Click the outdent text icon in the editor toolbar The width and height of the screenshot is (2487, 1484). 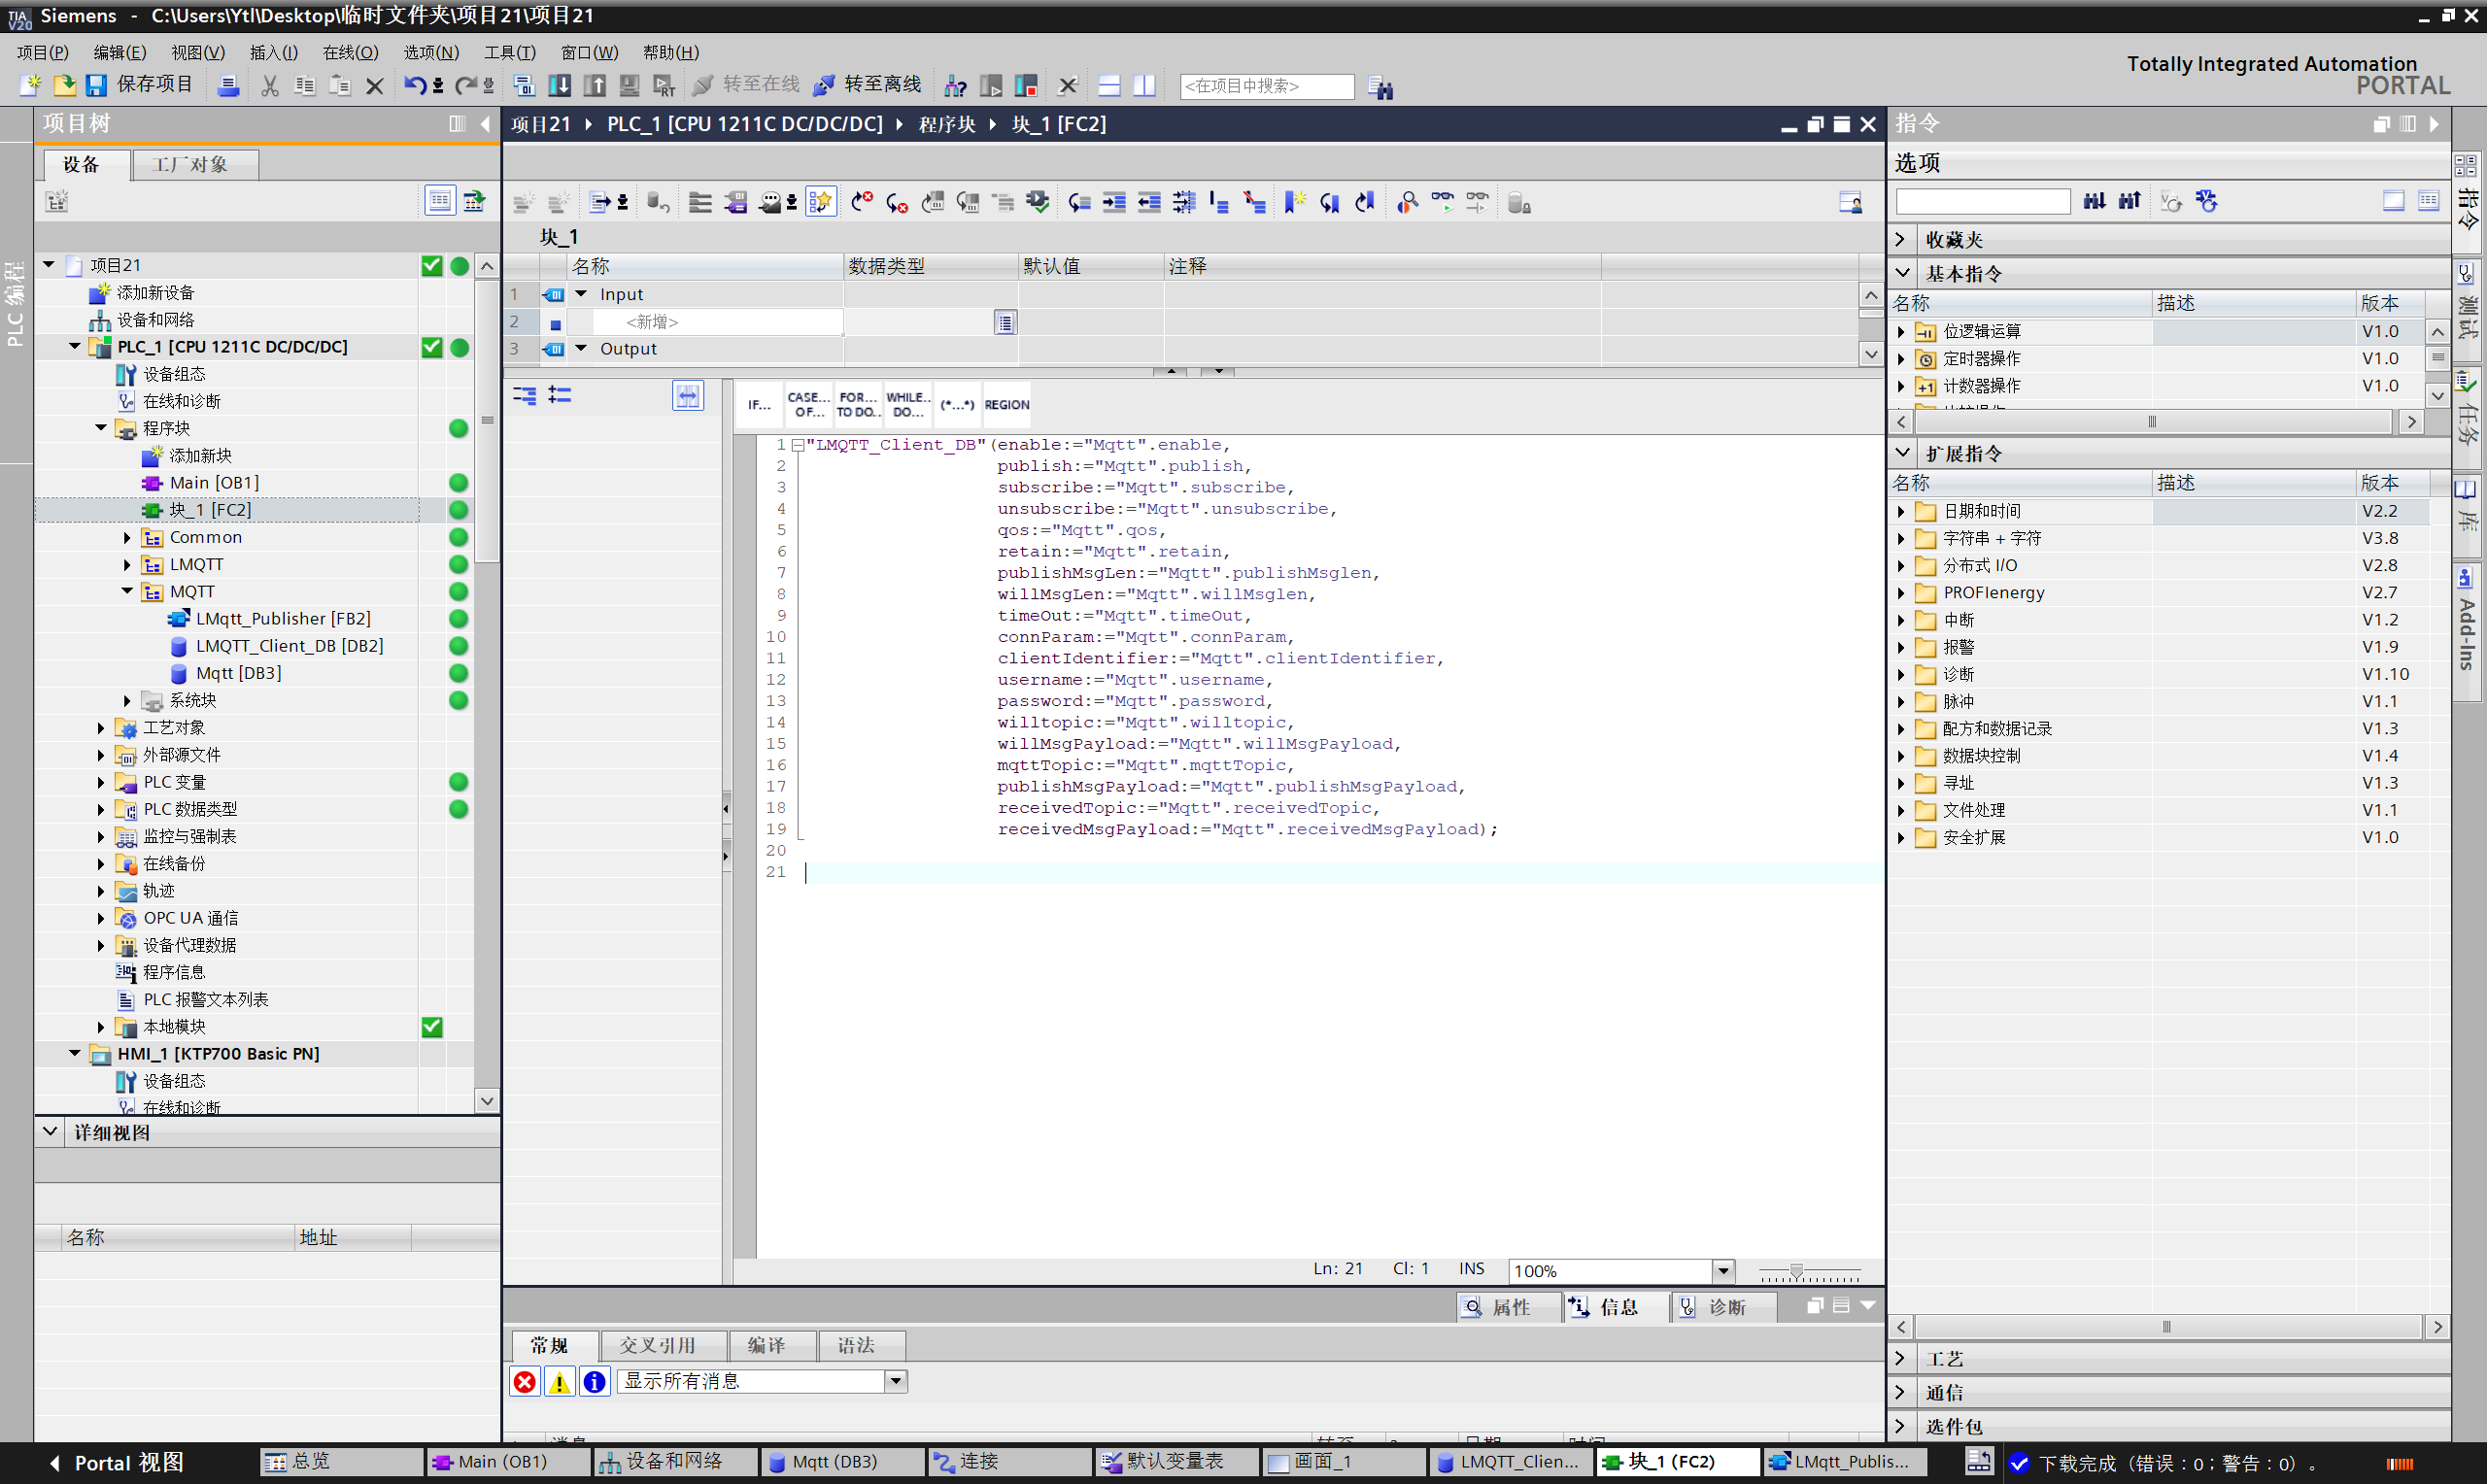[x=1149, y=203]
